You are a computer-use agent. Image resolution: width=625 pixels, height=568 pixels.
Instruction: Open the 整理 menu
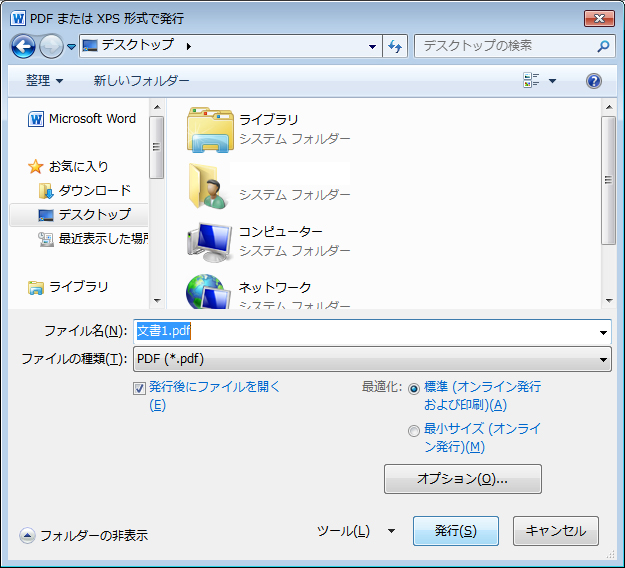(x=44, y=80)
